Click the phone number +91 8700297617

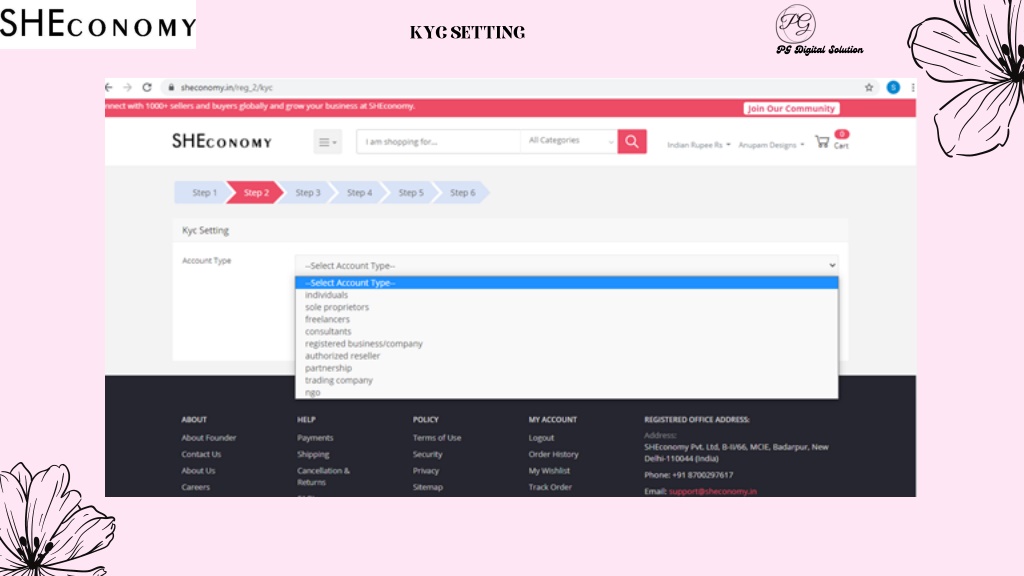point(703,475)
